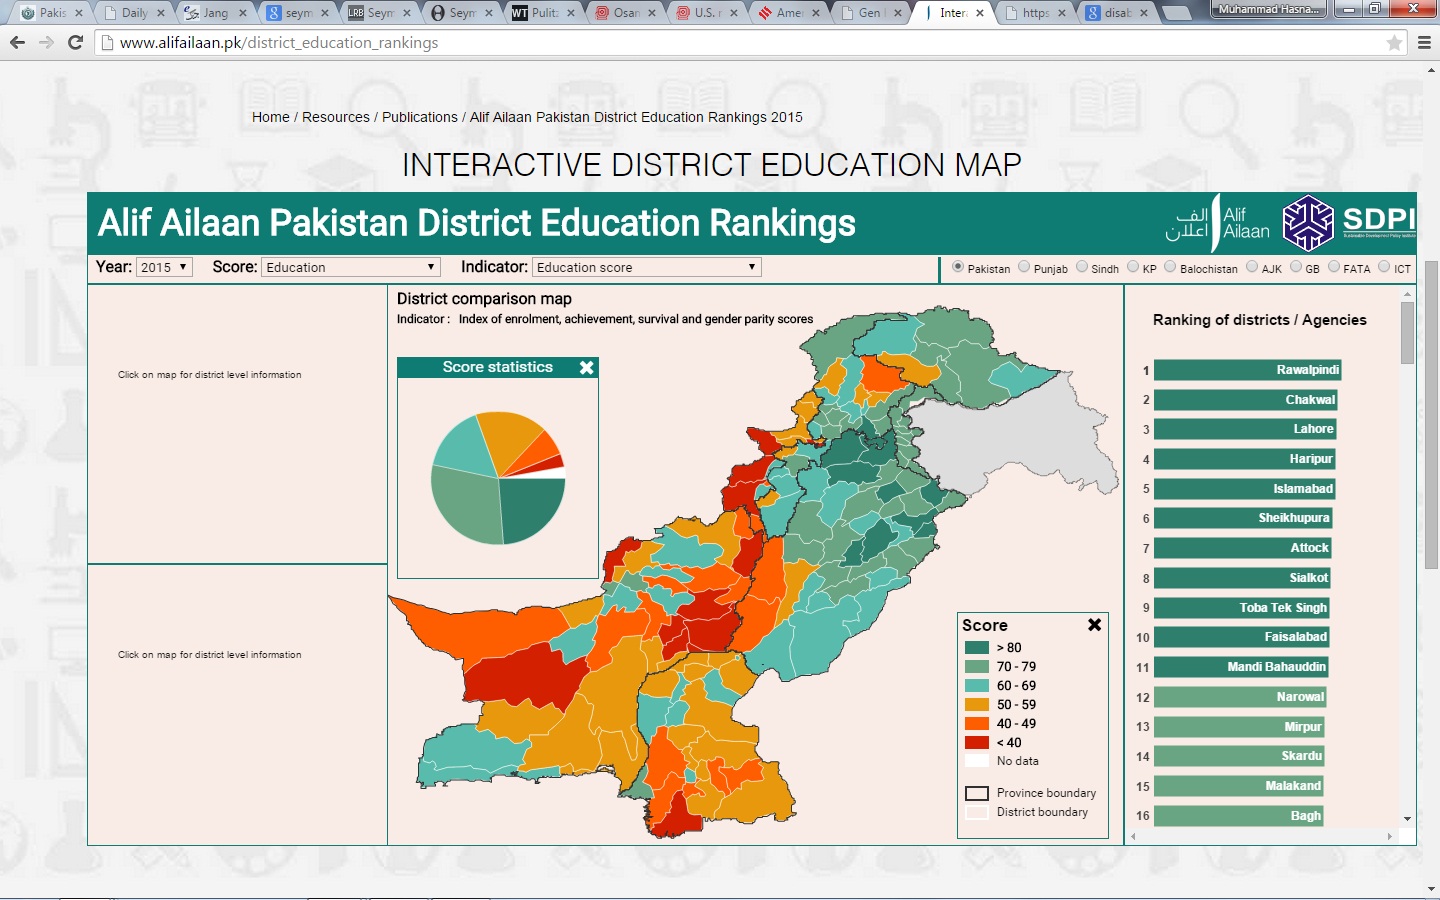Open Home breadcrumb link
This screenshot has height=900, width=1440.
click(x=271, y=117)
